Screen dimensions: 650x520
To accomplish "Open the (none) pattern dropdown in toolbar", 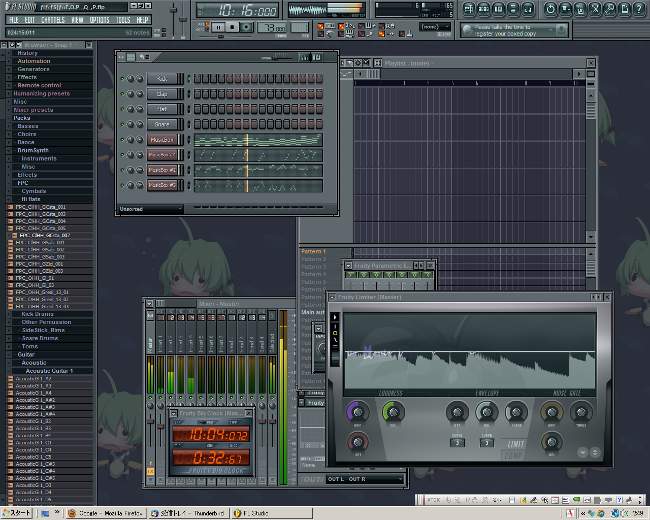I will [x=434, y=27].
